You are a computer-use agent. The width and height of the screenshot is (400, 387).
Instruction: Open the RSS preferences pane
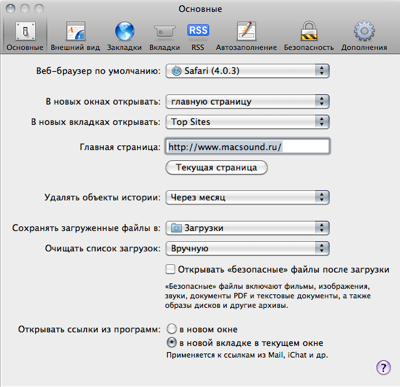(x=198, y=36)
